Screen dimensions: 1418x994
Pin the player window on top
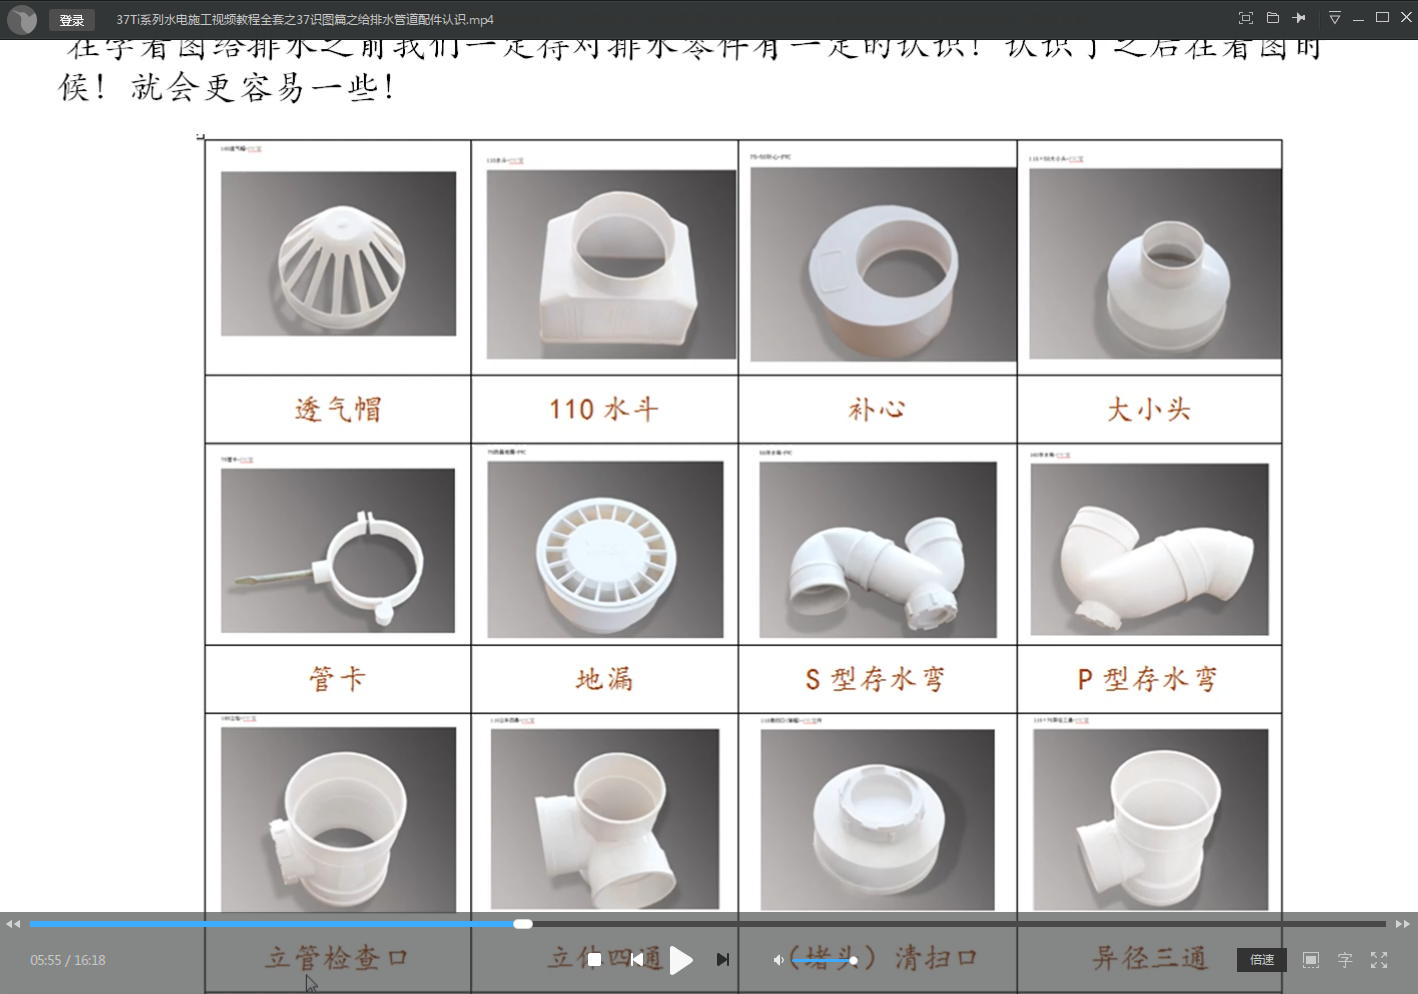(x=1299, y=18)
